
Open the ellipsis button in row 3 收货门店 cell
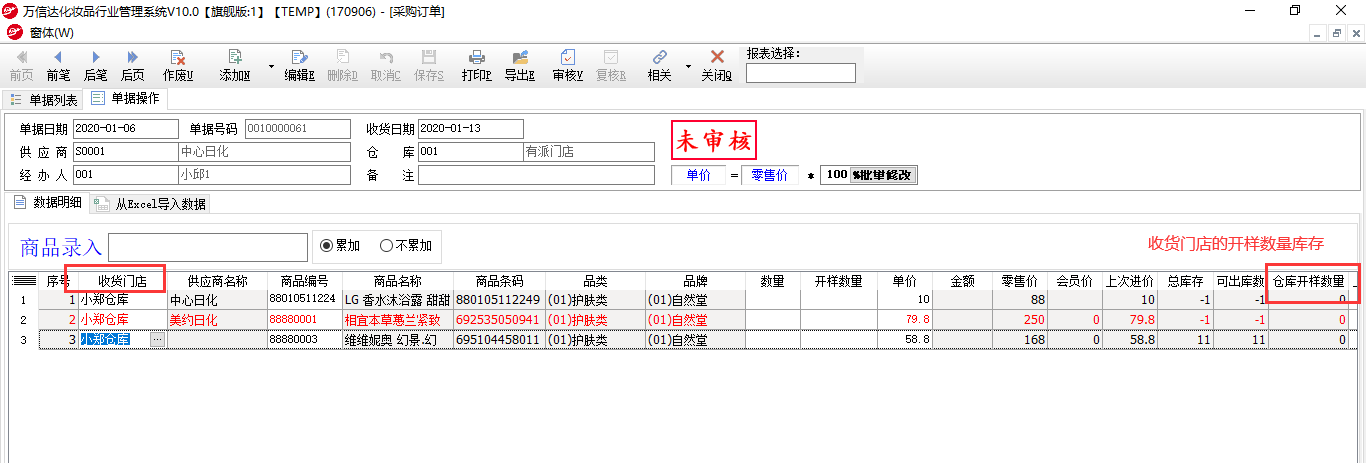pos(157,340)
